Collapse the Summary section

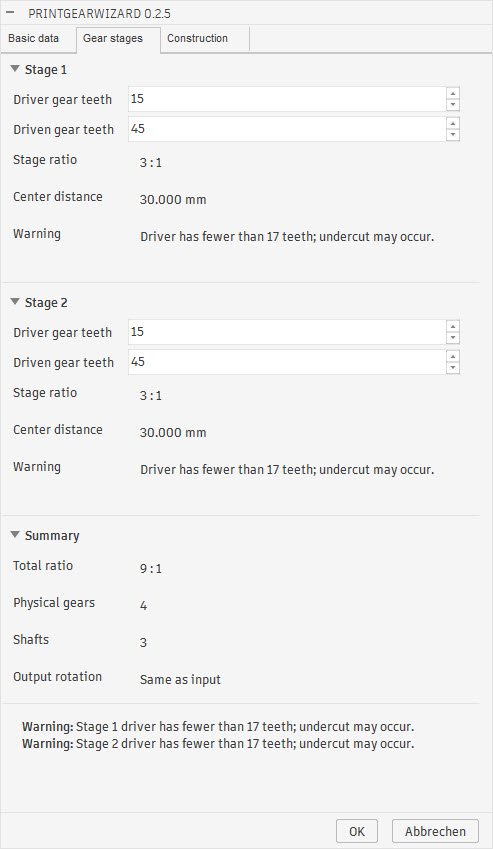[15, 534]
